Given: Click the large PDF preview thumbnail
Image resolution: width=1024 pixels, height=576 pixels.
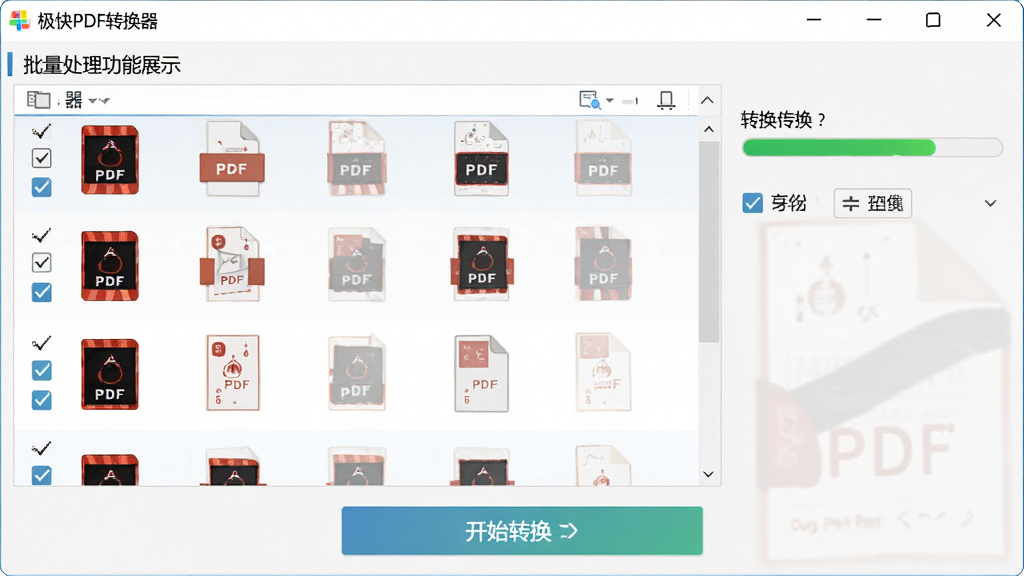Looking at the screenshot, I should click(x=886, y=392).
